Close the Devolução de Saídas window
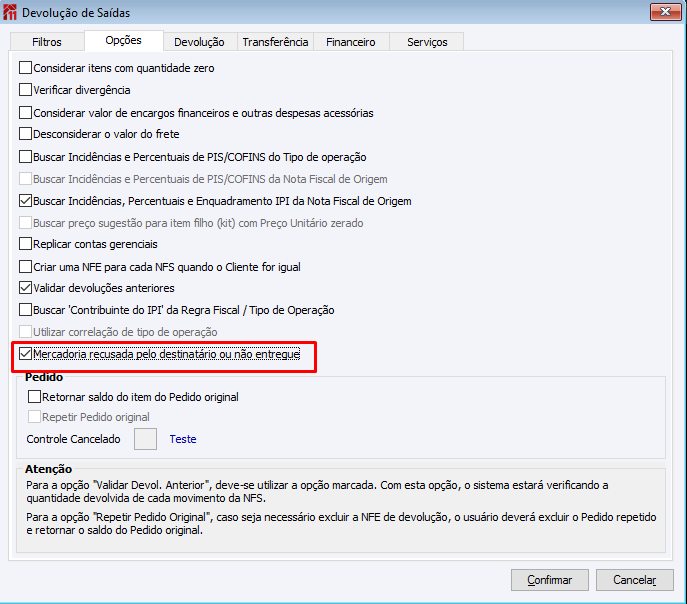The width and height of the screenshot is (687, 604). 665,12
